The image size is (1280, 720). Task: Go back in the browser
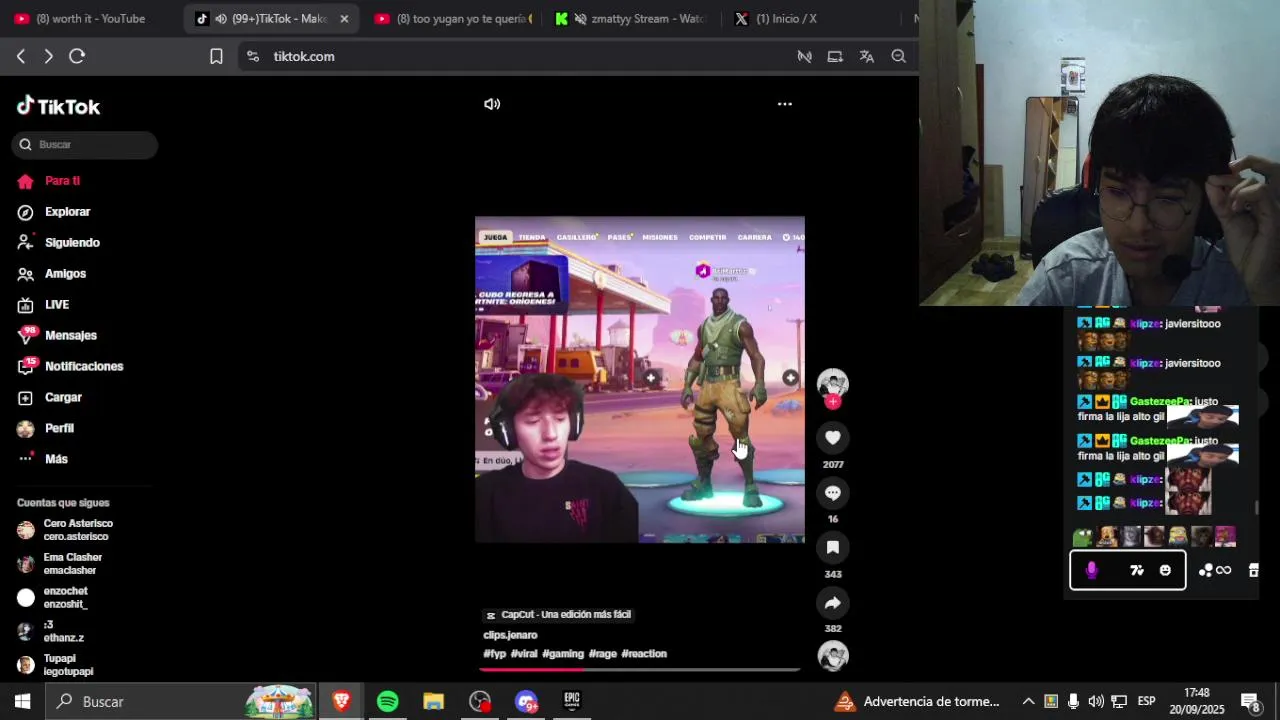tap(21, 57)
